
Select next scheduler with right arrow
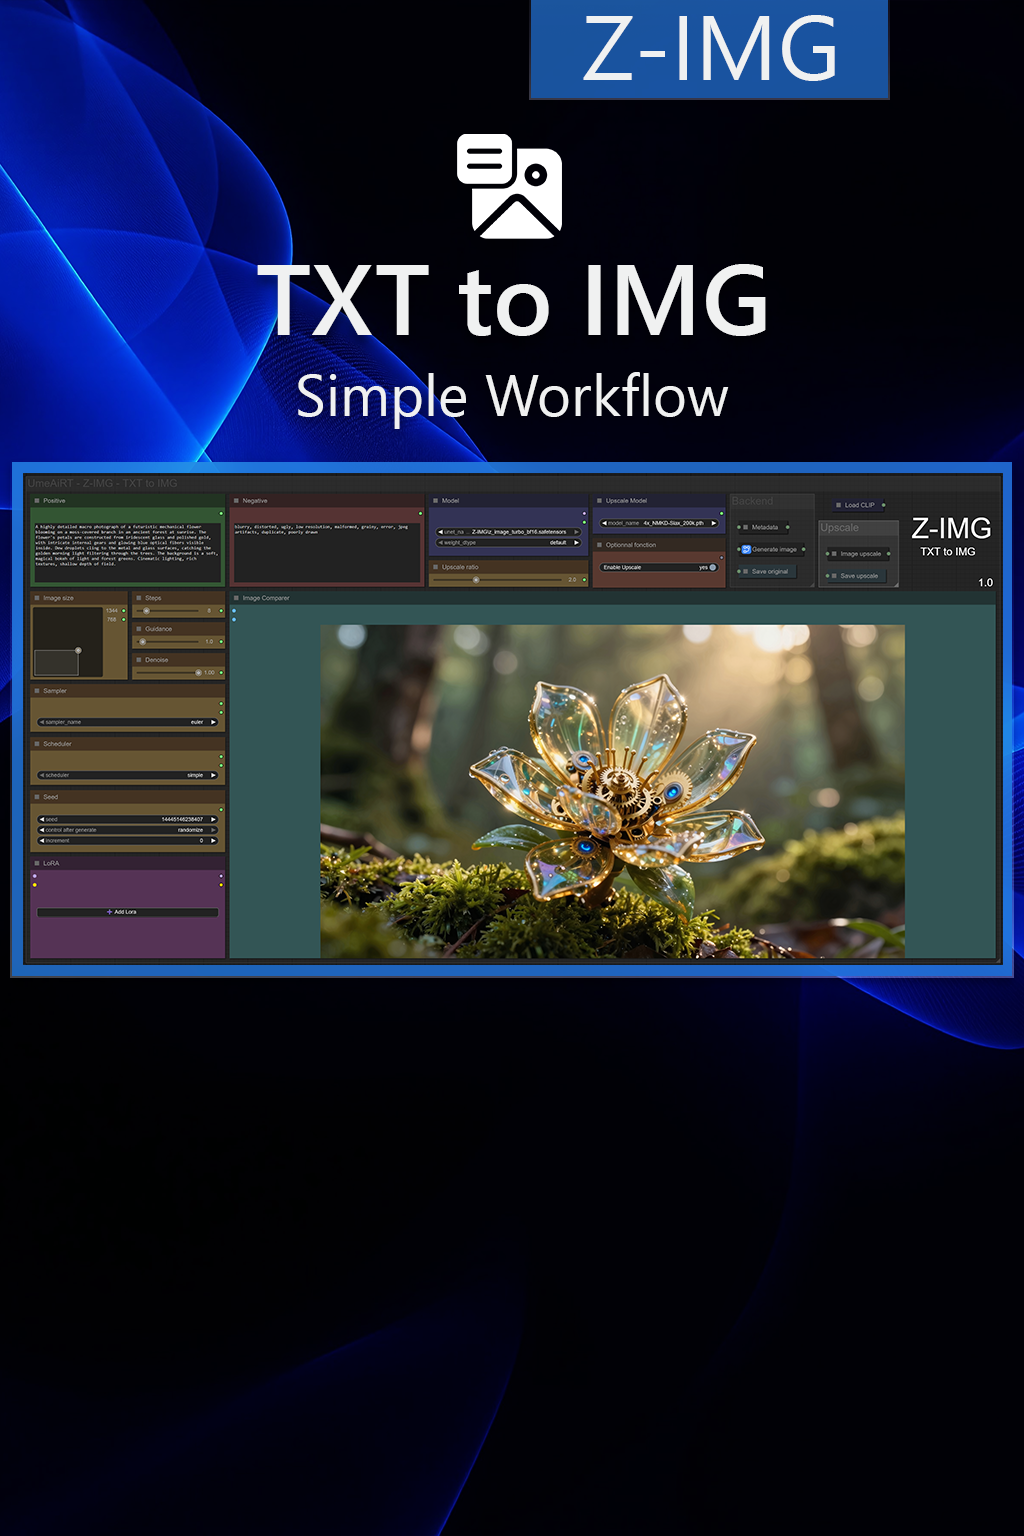click(x=213, y=775)
